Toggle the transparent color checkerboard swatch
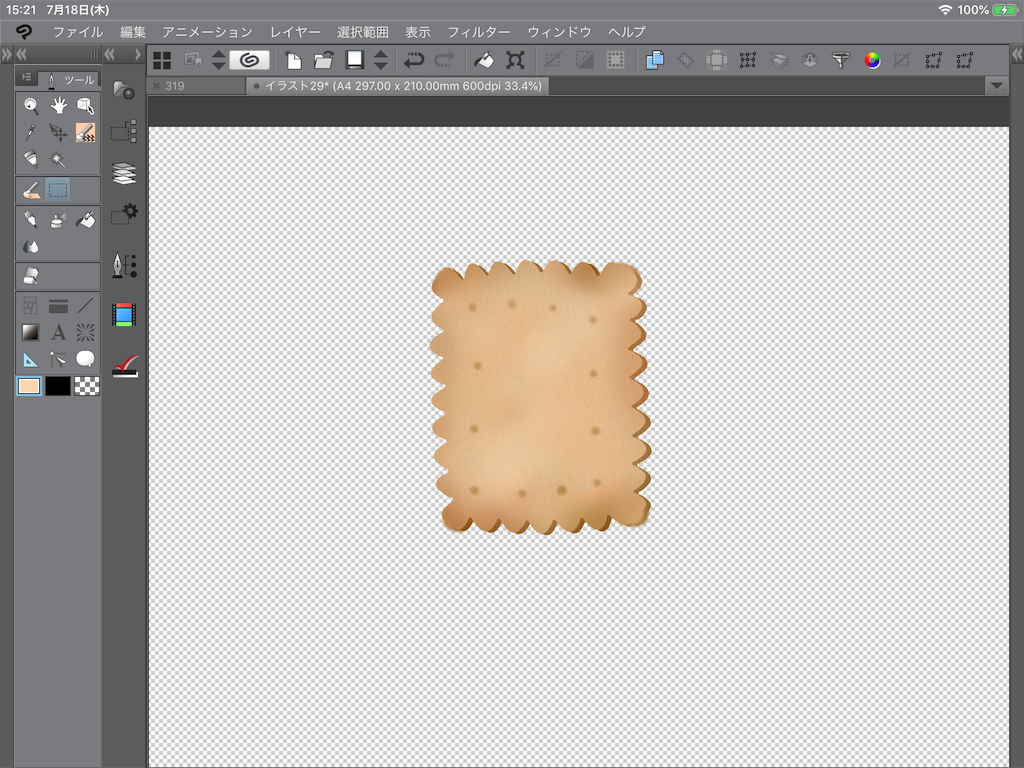Viewport: 1024px width, 768px height. [86, 386]
